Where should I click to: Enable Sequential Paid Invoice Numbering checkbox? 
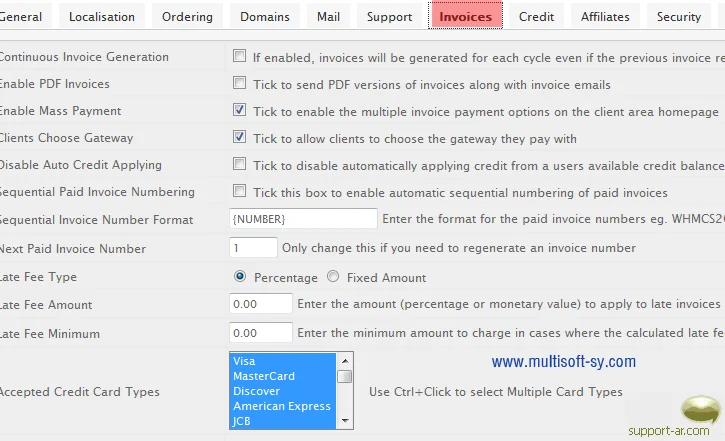pyautogui.click(x=239, y=192)
